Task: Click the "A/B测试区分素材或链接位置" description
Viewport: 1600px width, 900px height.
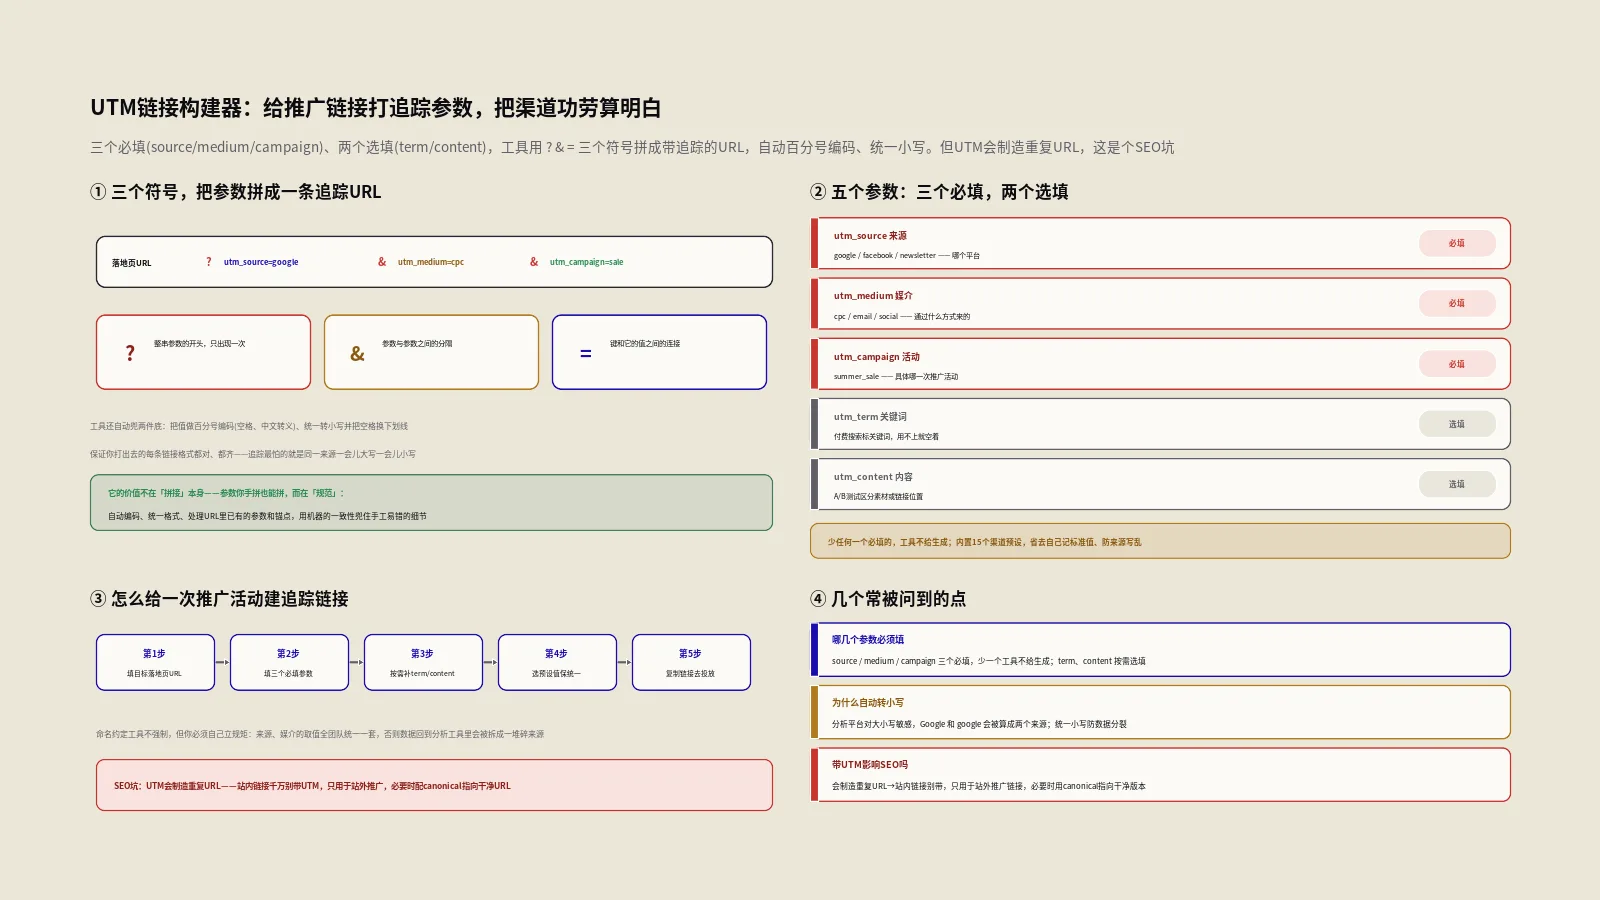Action: 878,497
